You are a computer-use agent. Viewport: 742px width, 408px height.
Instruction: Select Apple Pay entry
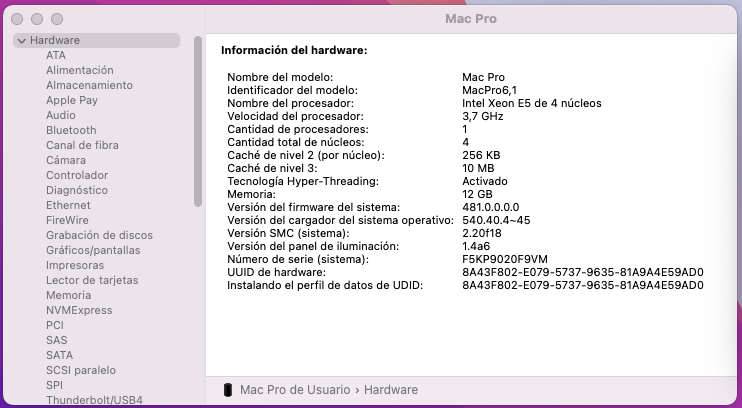[x=72, y=100]
